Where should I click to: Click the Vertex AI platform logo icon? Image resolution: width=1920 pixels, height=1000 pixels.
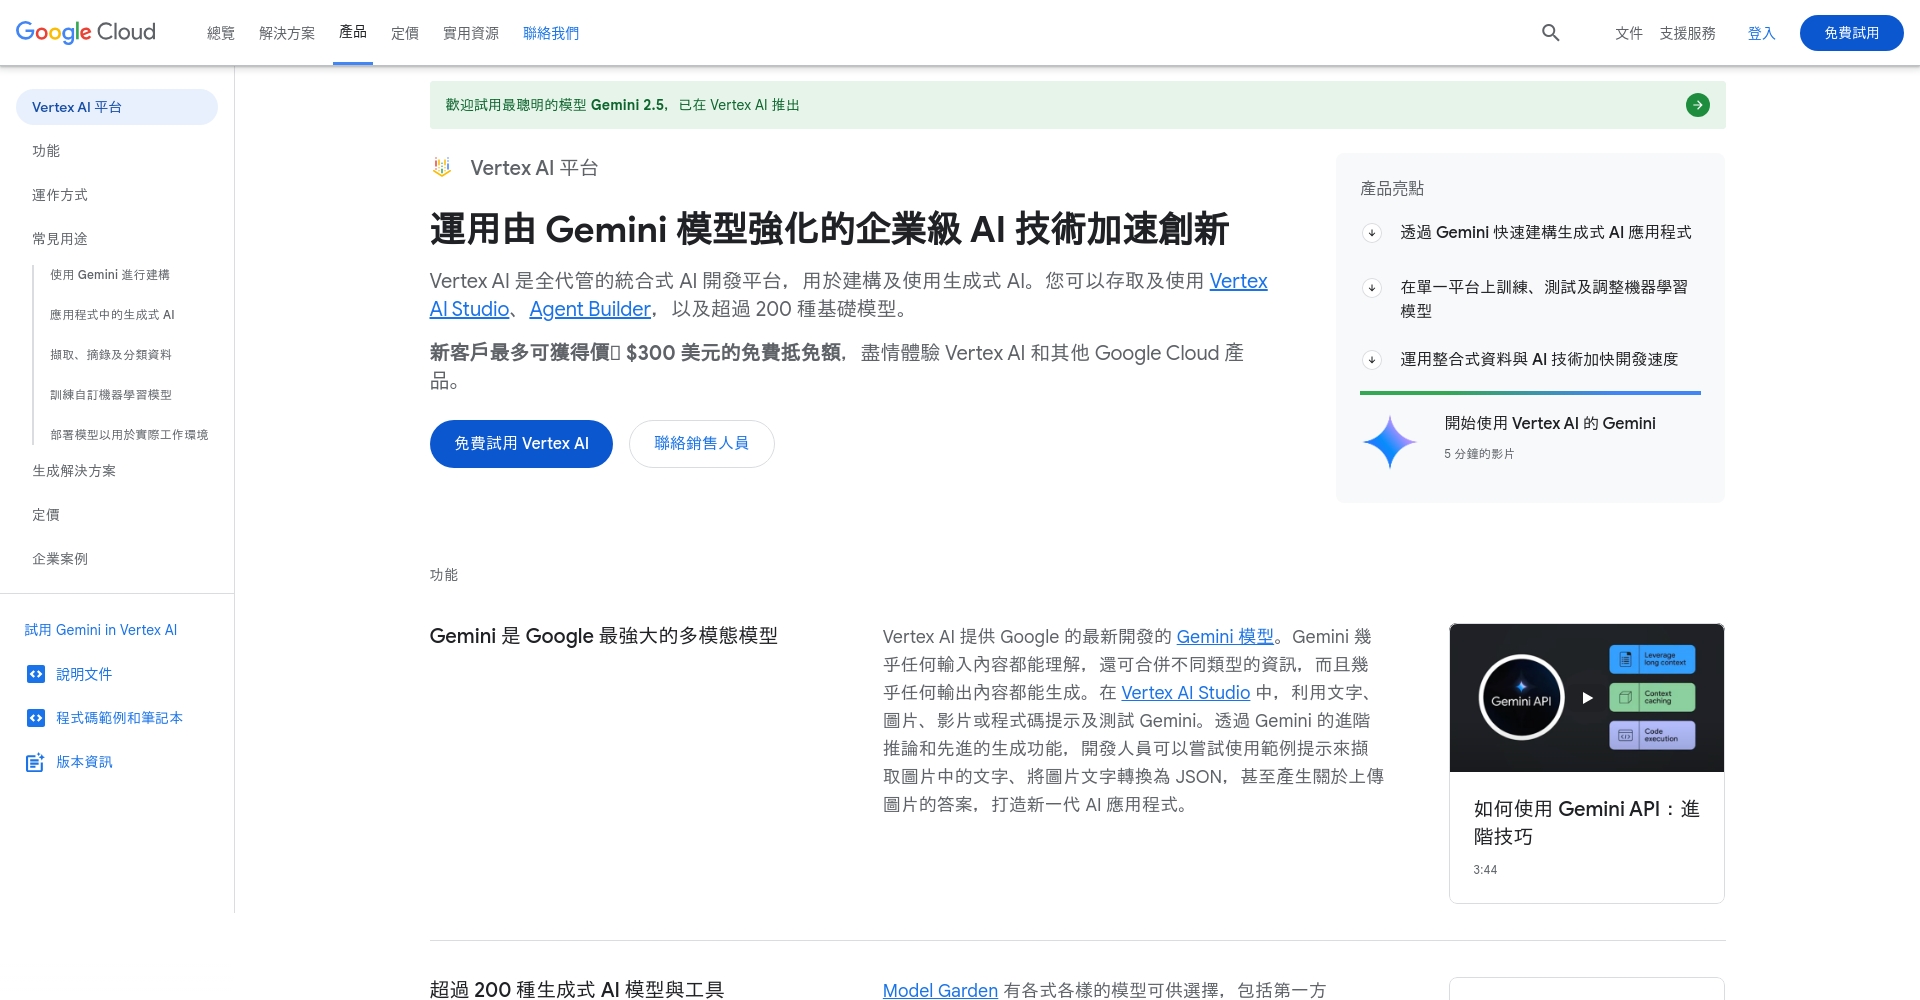(442, 167)
